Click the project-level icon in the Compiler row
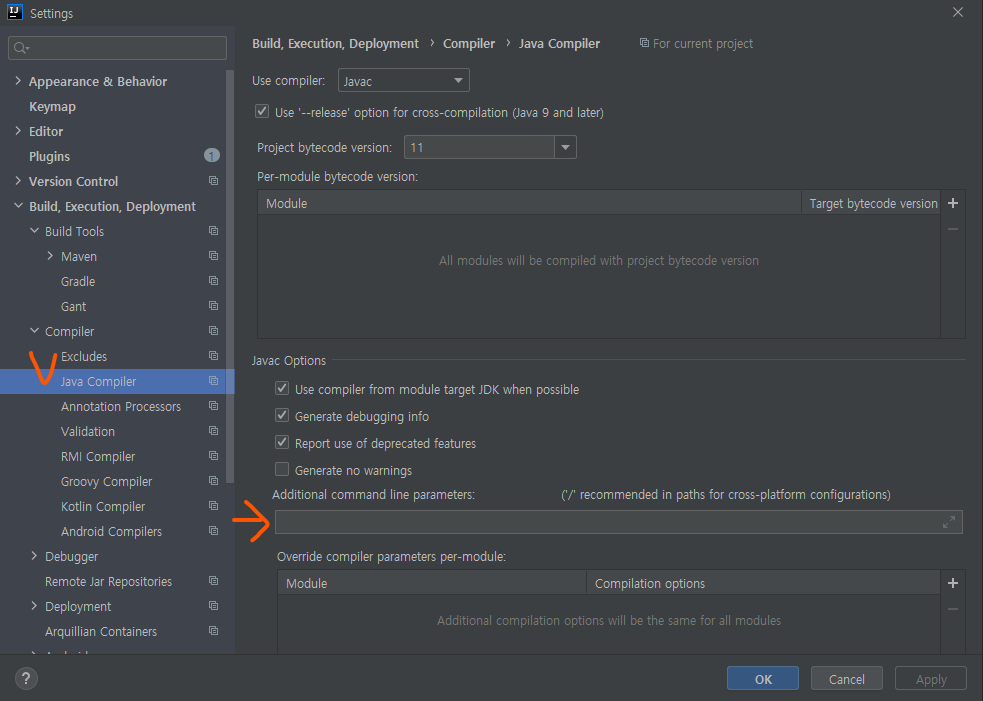The height and width of the screenshot is (701, 983). click(213, 331)
